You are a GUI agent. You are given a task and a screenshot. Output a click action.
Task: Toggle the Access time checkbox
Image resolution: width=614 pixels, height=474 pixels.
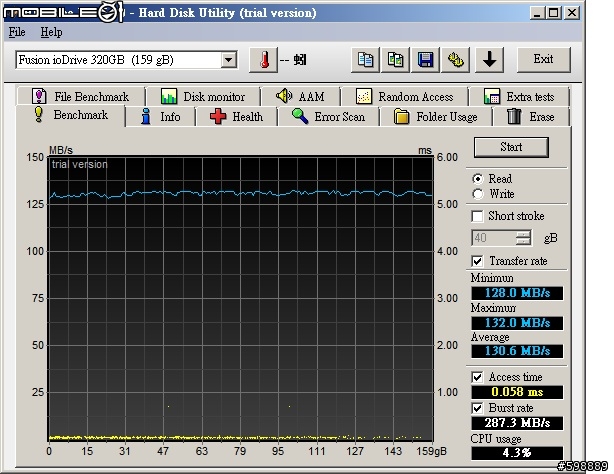tap(477, 377)
